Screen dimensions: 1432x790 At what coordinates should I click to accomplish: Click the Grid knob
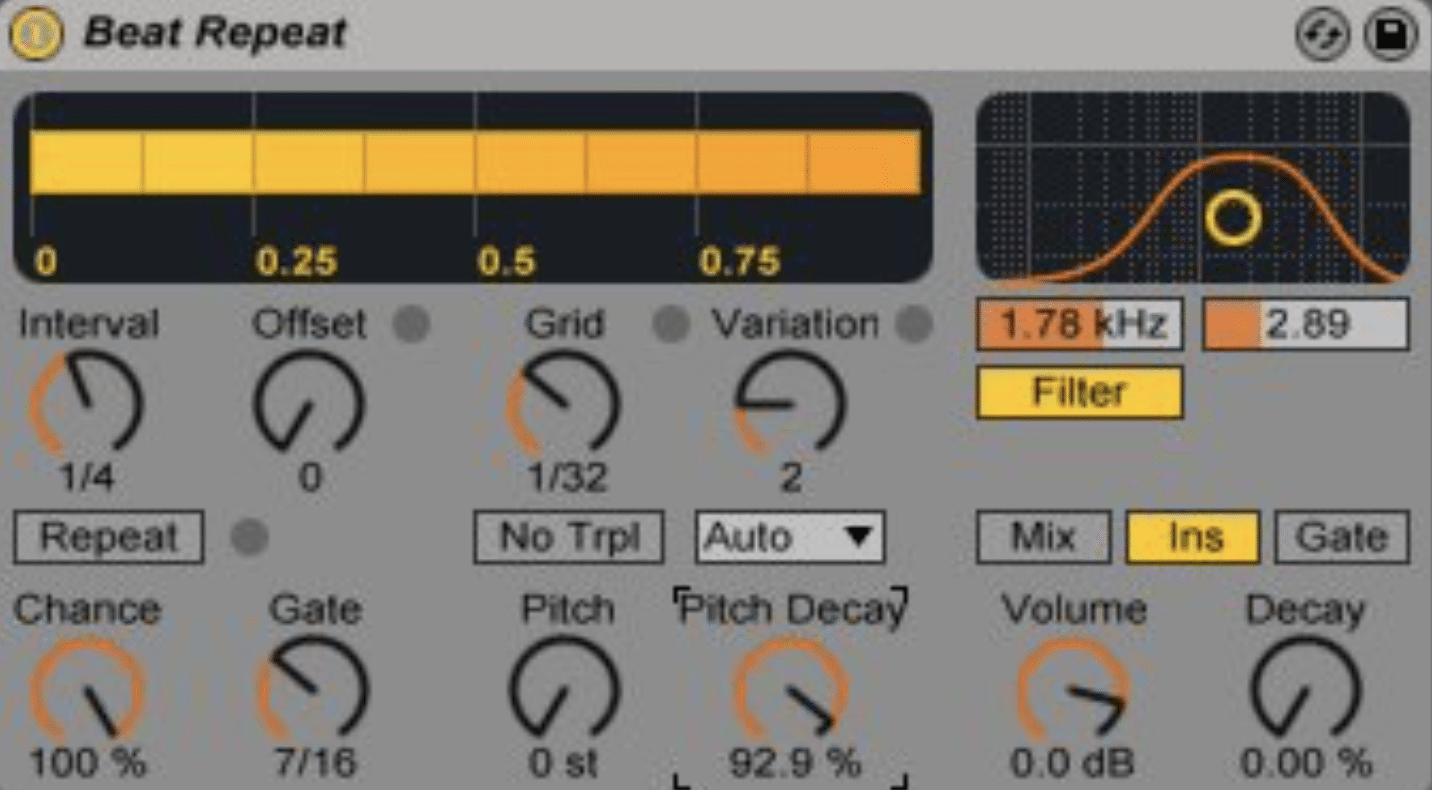pyautogui.click(x=564, y=403)
